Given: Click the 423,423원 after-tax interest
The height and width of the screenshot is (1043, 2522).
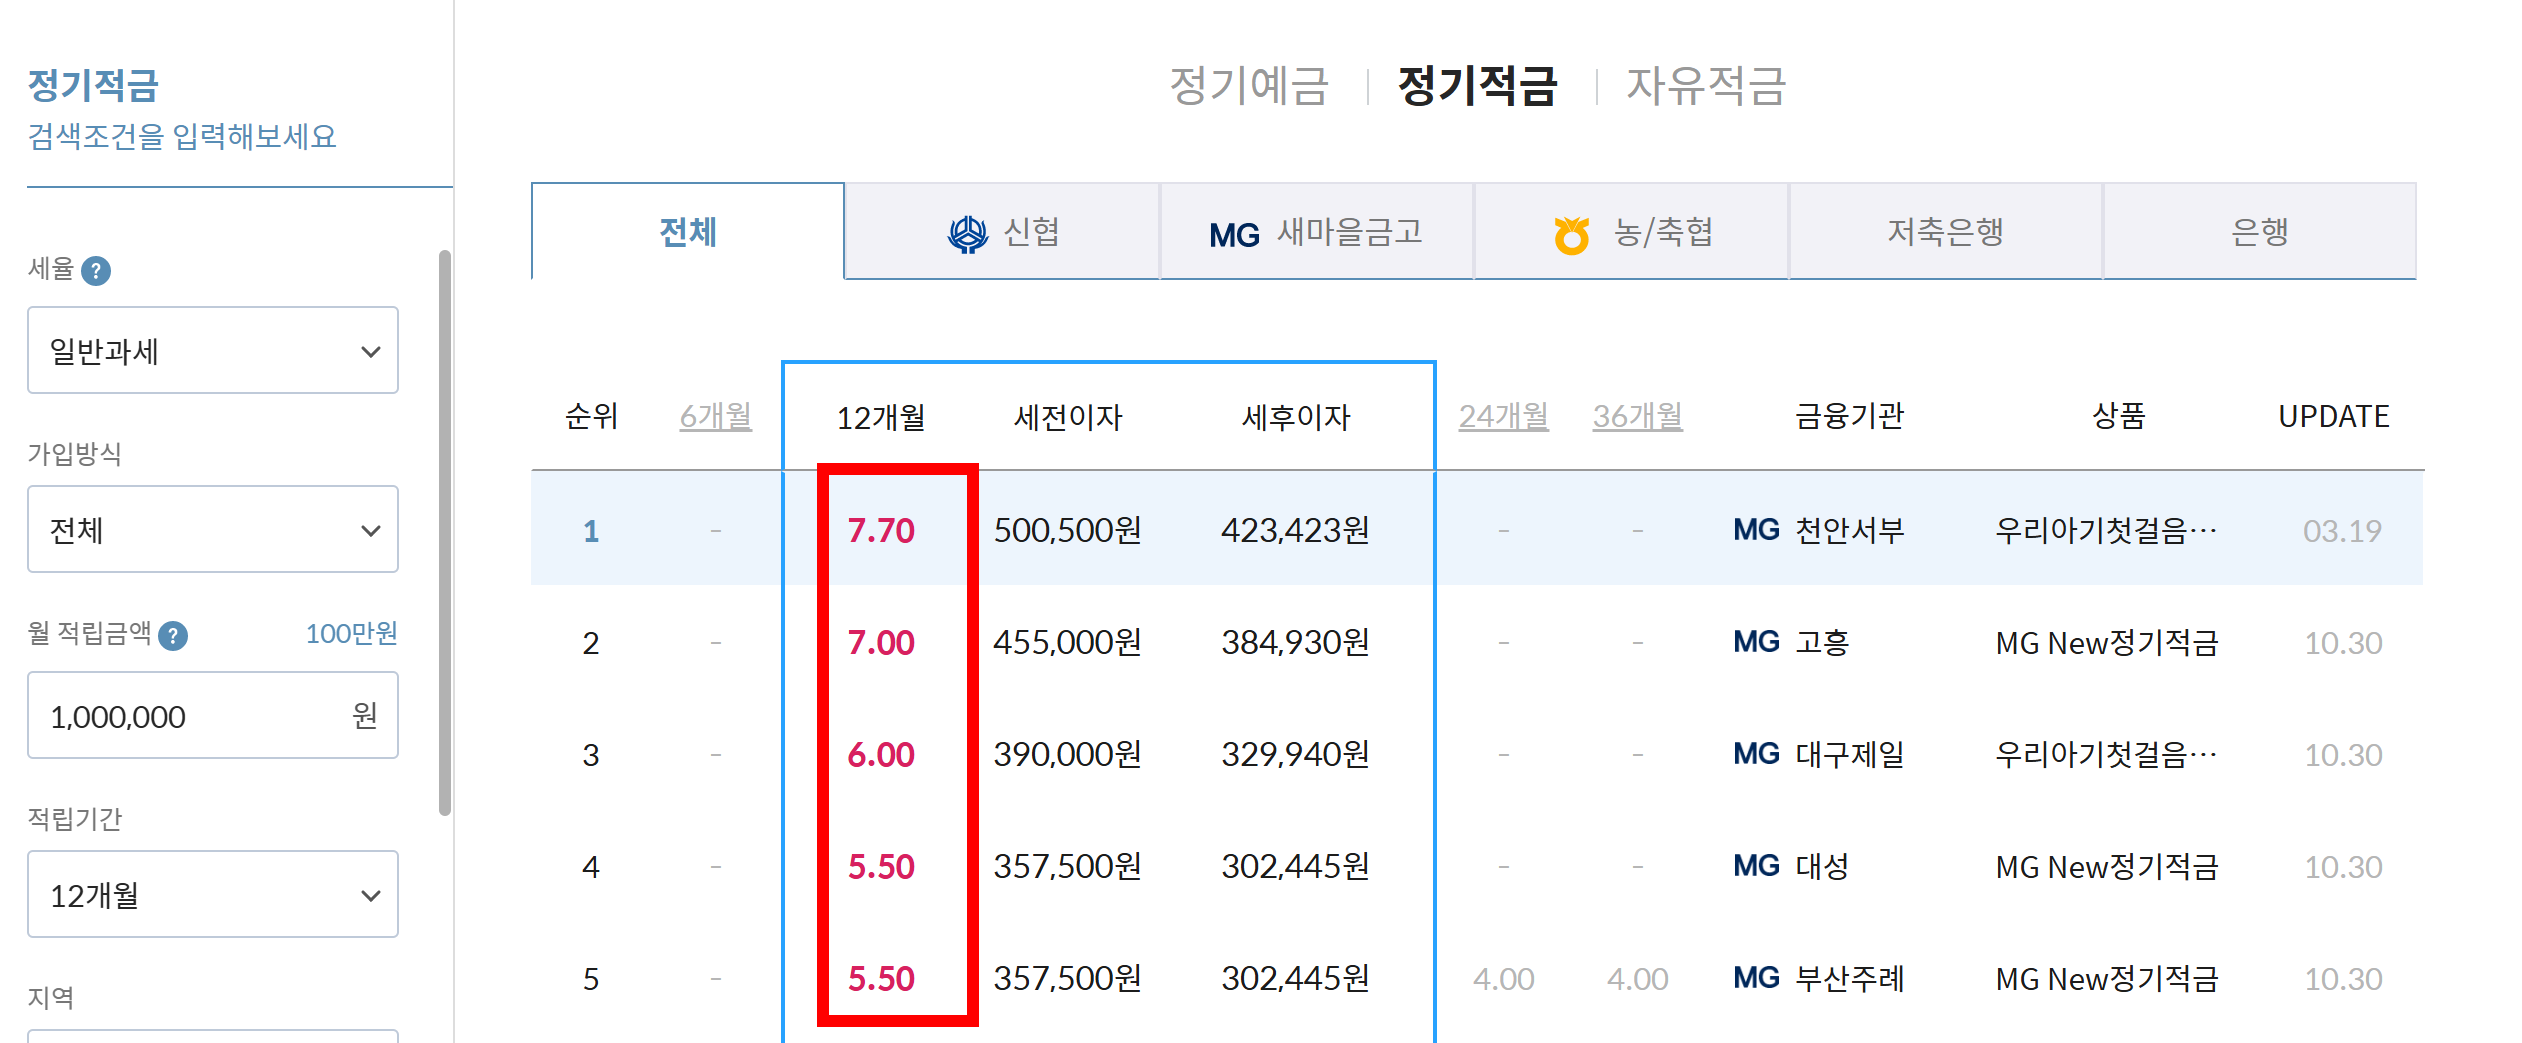Looking at the screenshot, I should (1295, 530).
